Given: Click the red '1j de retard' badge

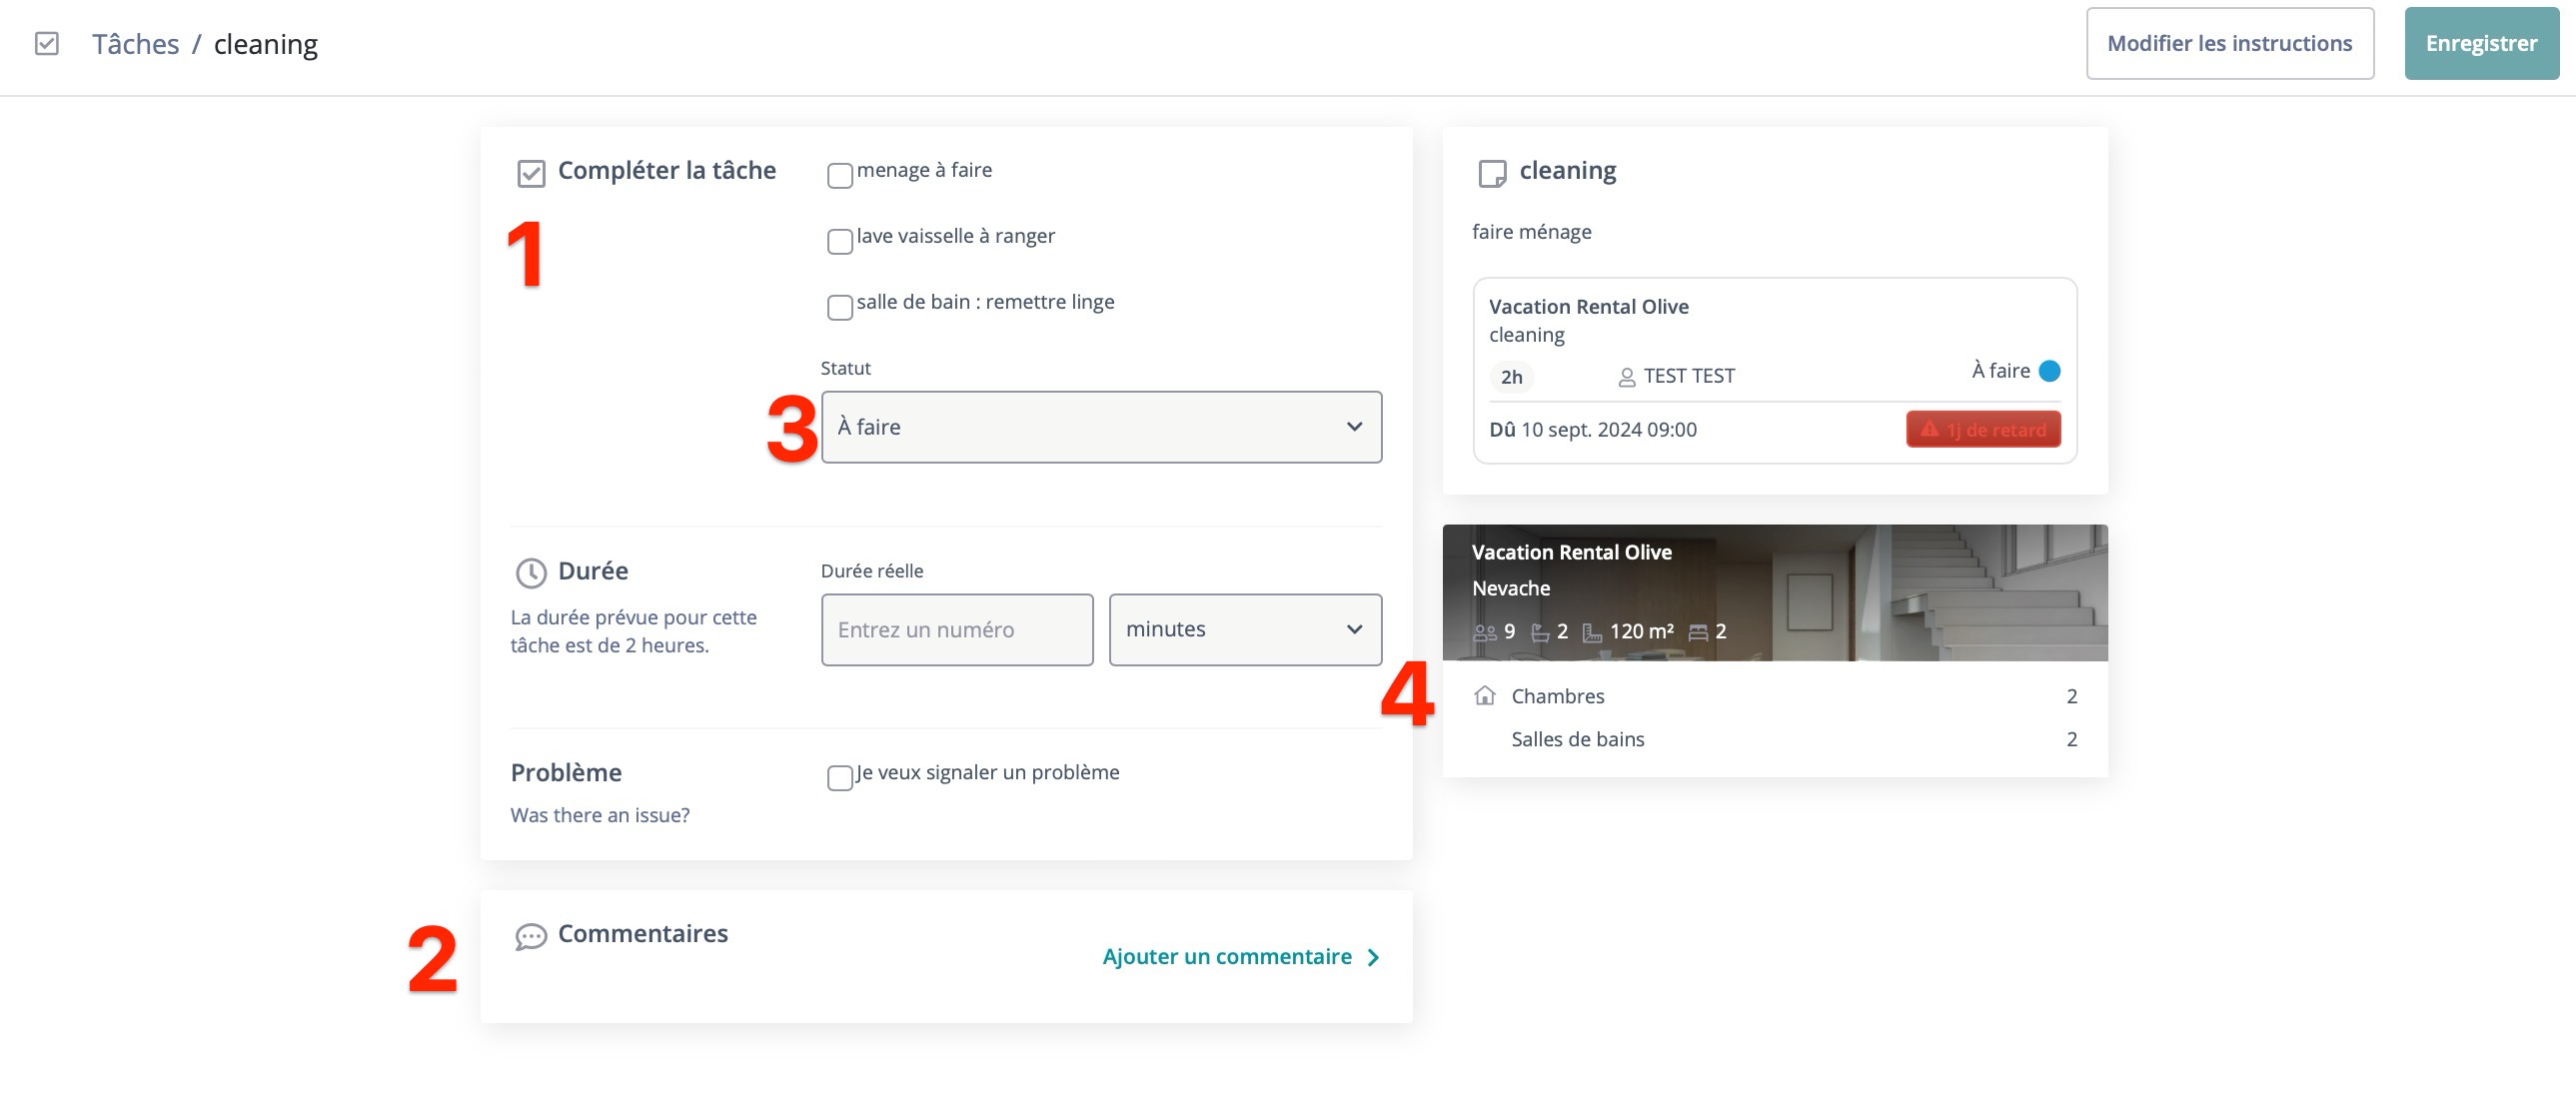Looking at the screenshot, I should coord(1983,429).
